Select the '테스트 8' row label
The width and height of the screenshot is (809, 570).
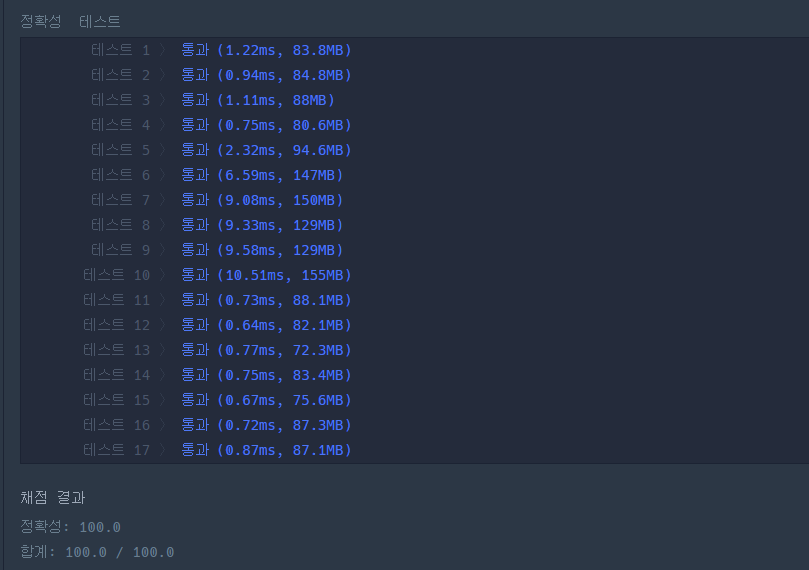click(120, 225)
